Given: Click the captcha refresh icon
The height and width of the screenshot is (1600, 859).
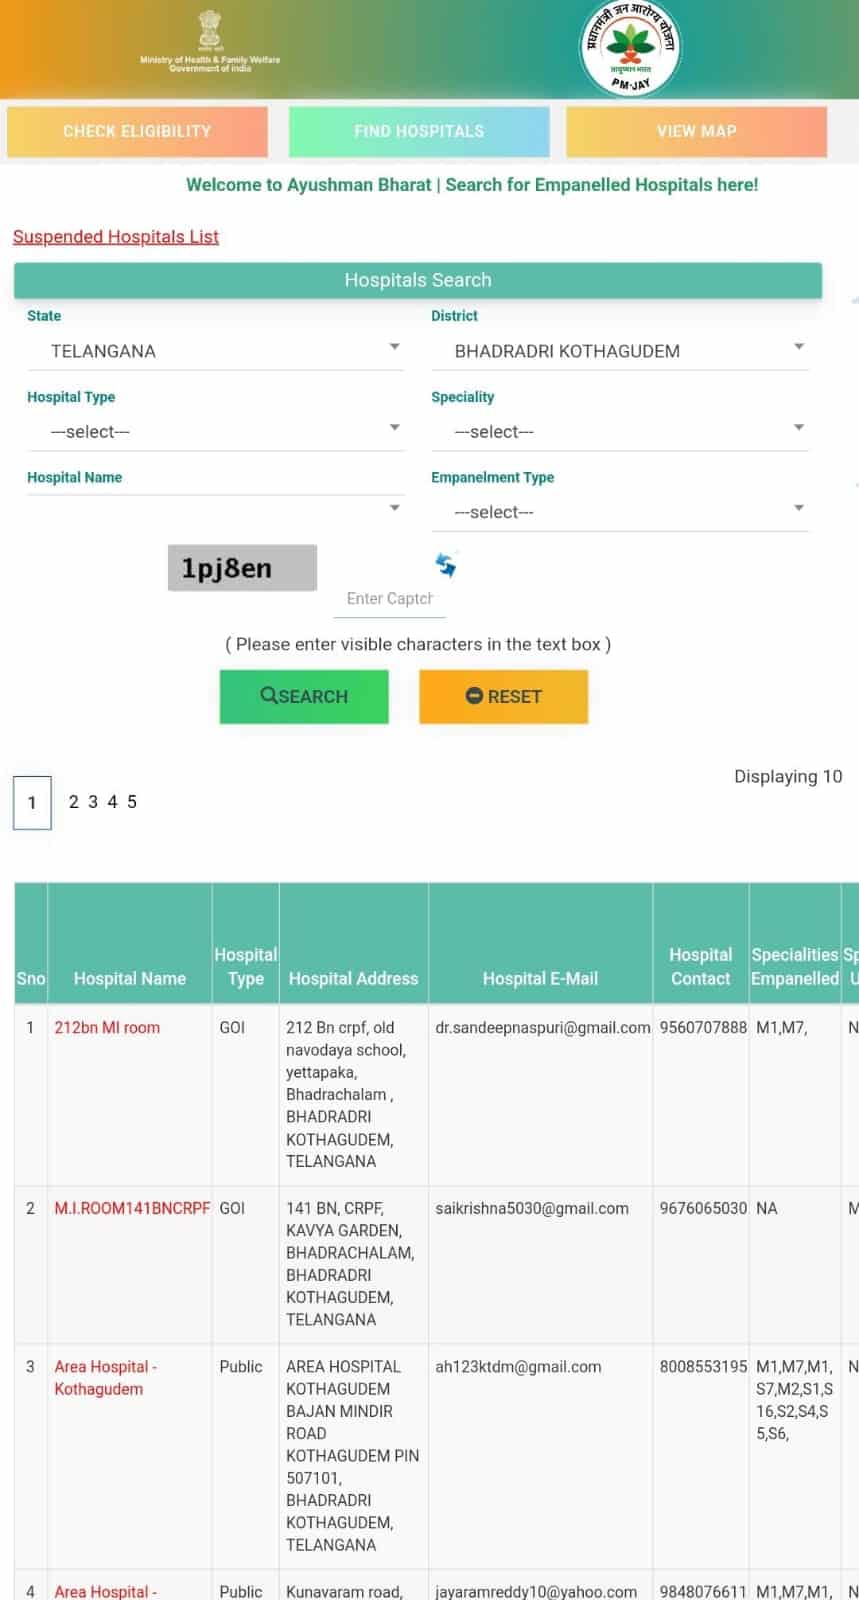Looking at the screenshot, I should tap(446, 565).
